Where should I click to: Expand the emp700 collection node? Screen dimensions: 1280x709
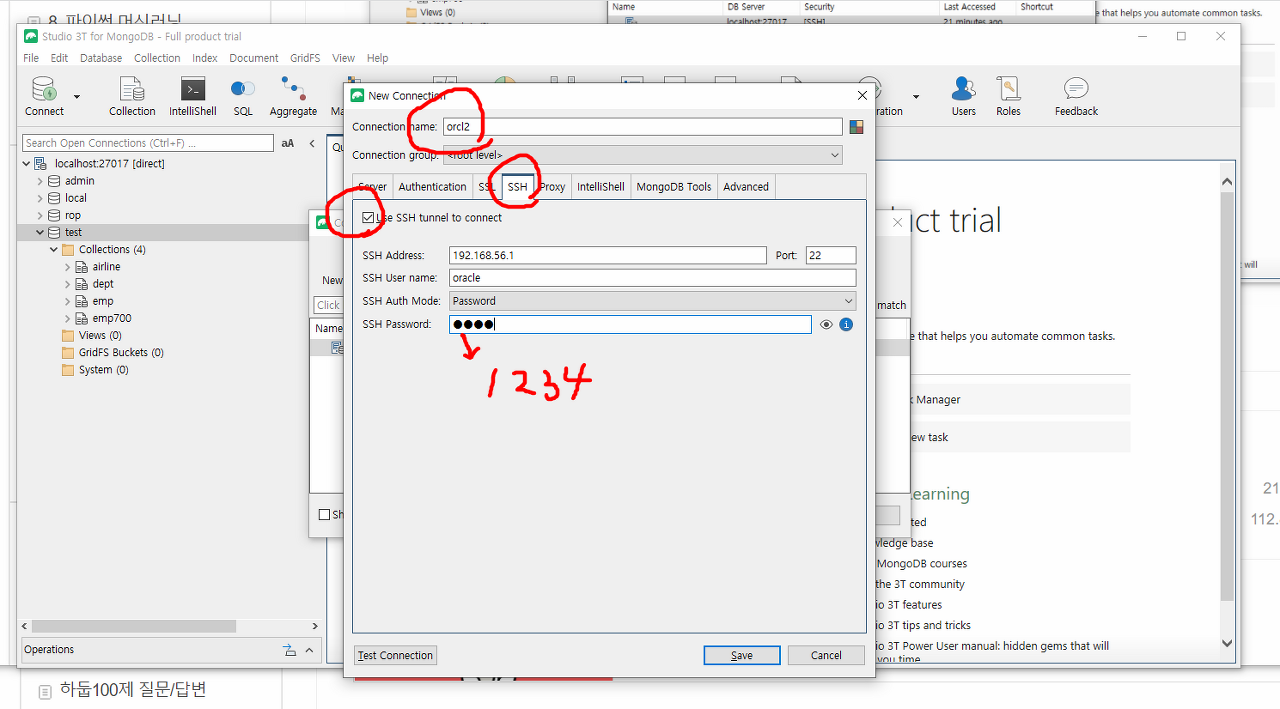pyautogui.click(x=68, y=318)
